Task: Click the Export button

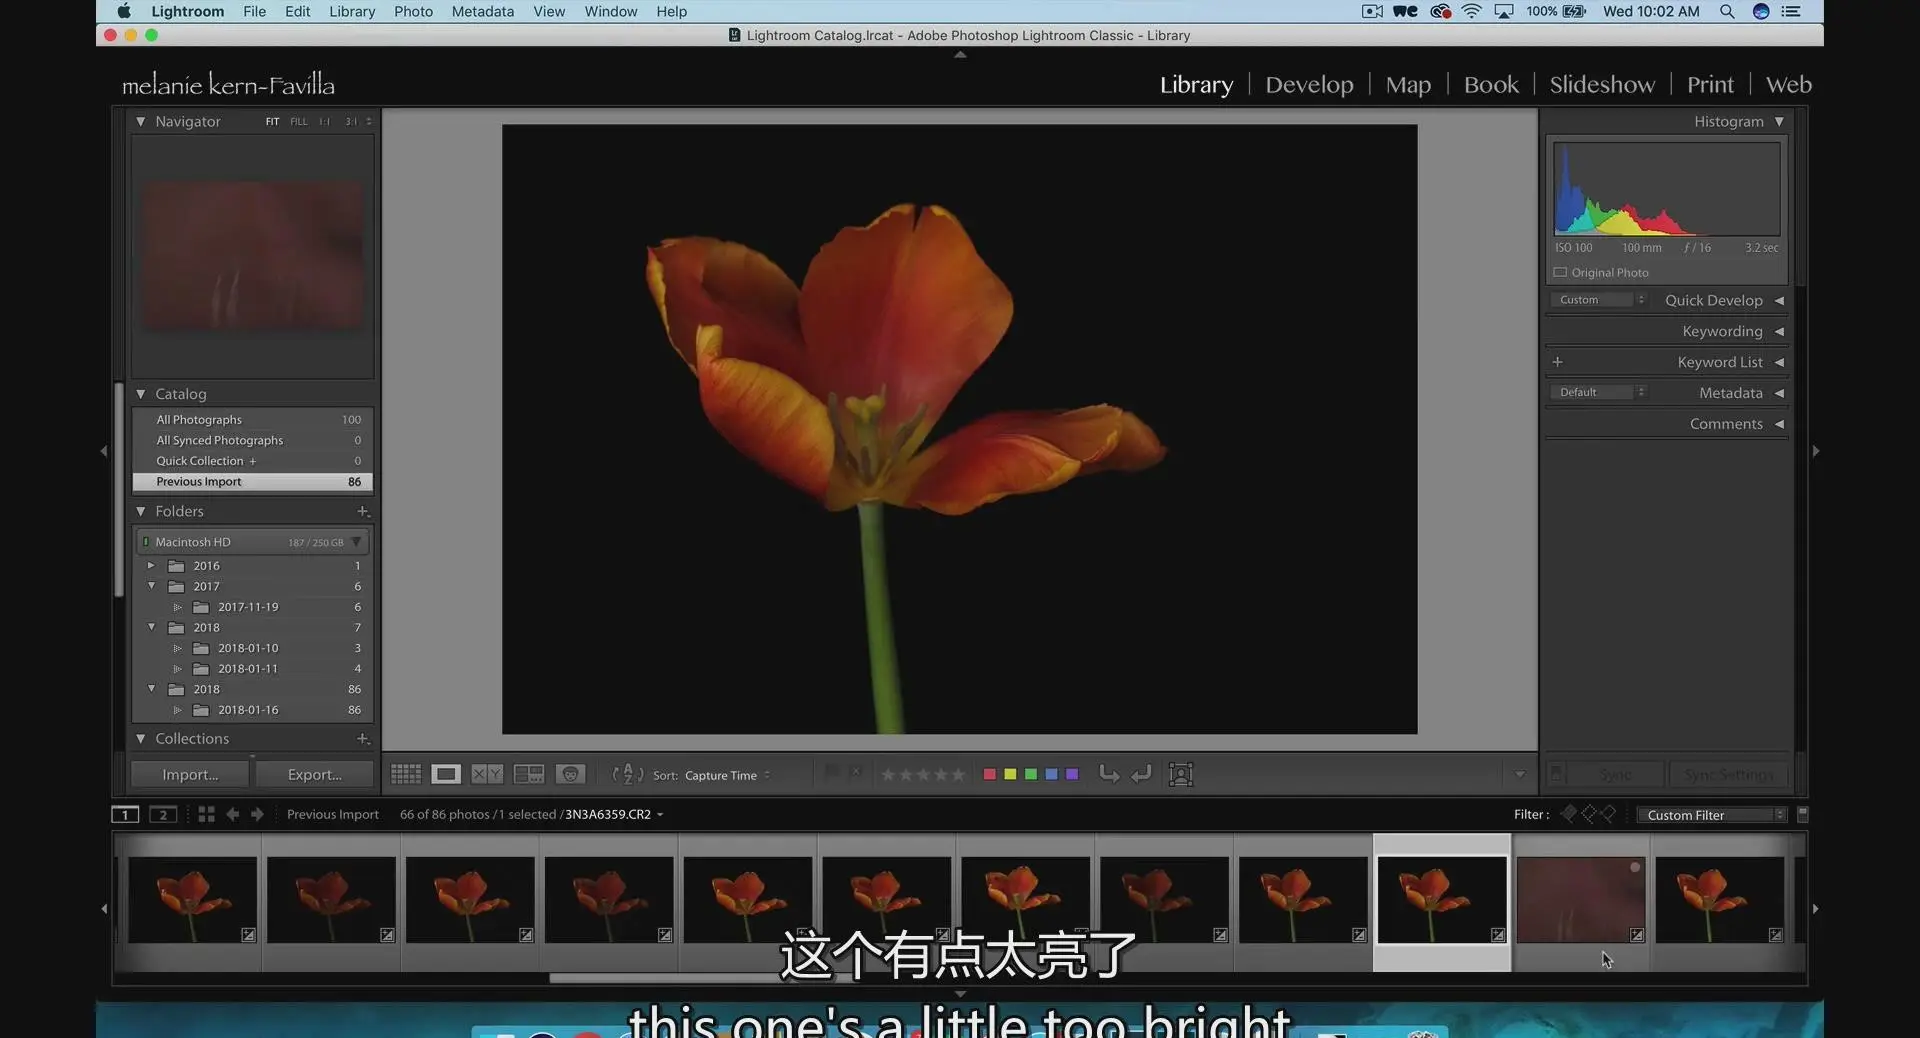Action: click(314, 774)
